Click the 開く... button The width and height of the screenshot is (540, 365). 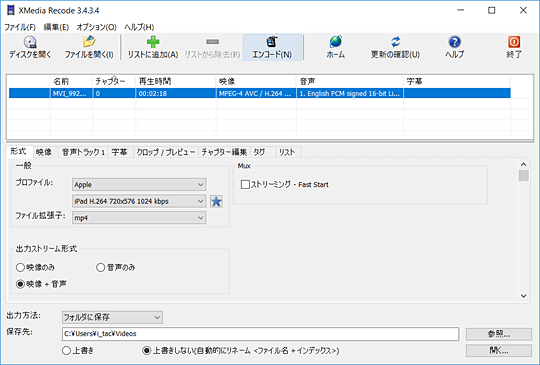[499, 351]
